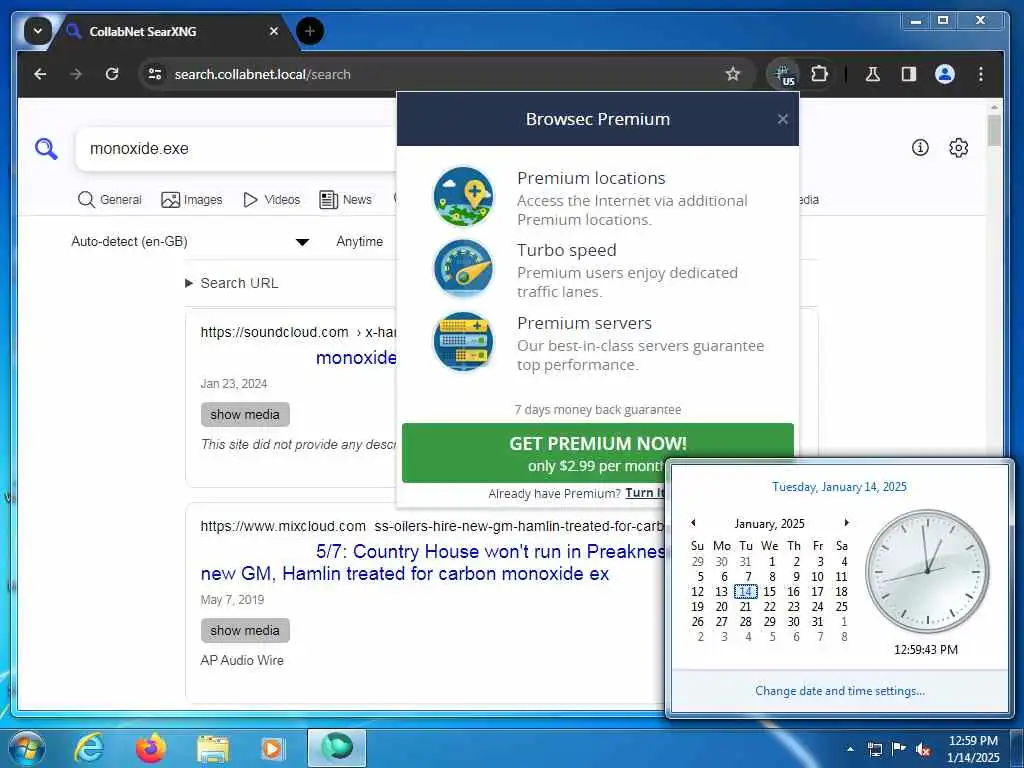Expand the Search URL section
This screenshot has height=768, width=1024.
click(x=232, y=283)
